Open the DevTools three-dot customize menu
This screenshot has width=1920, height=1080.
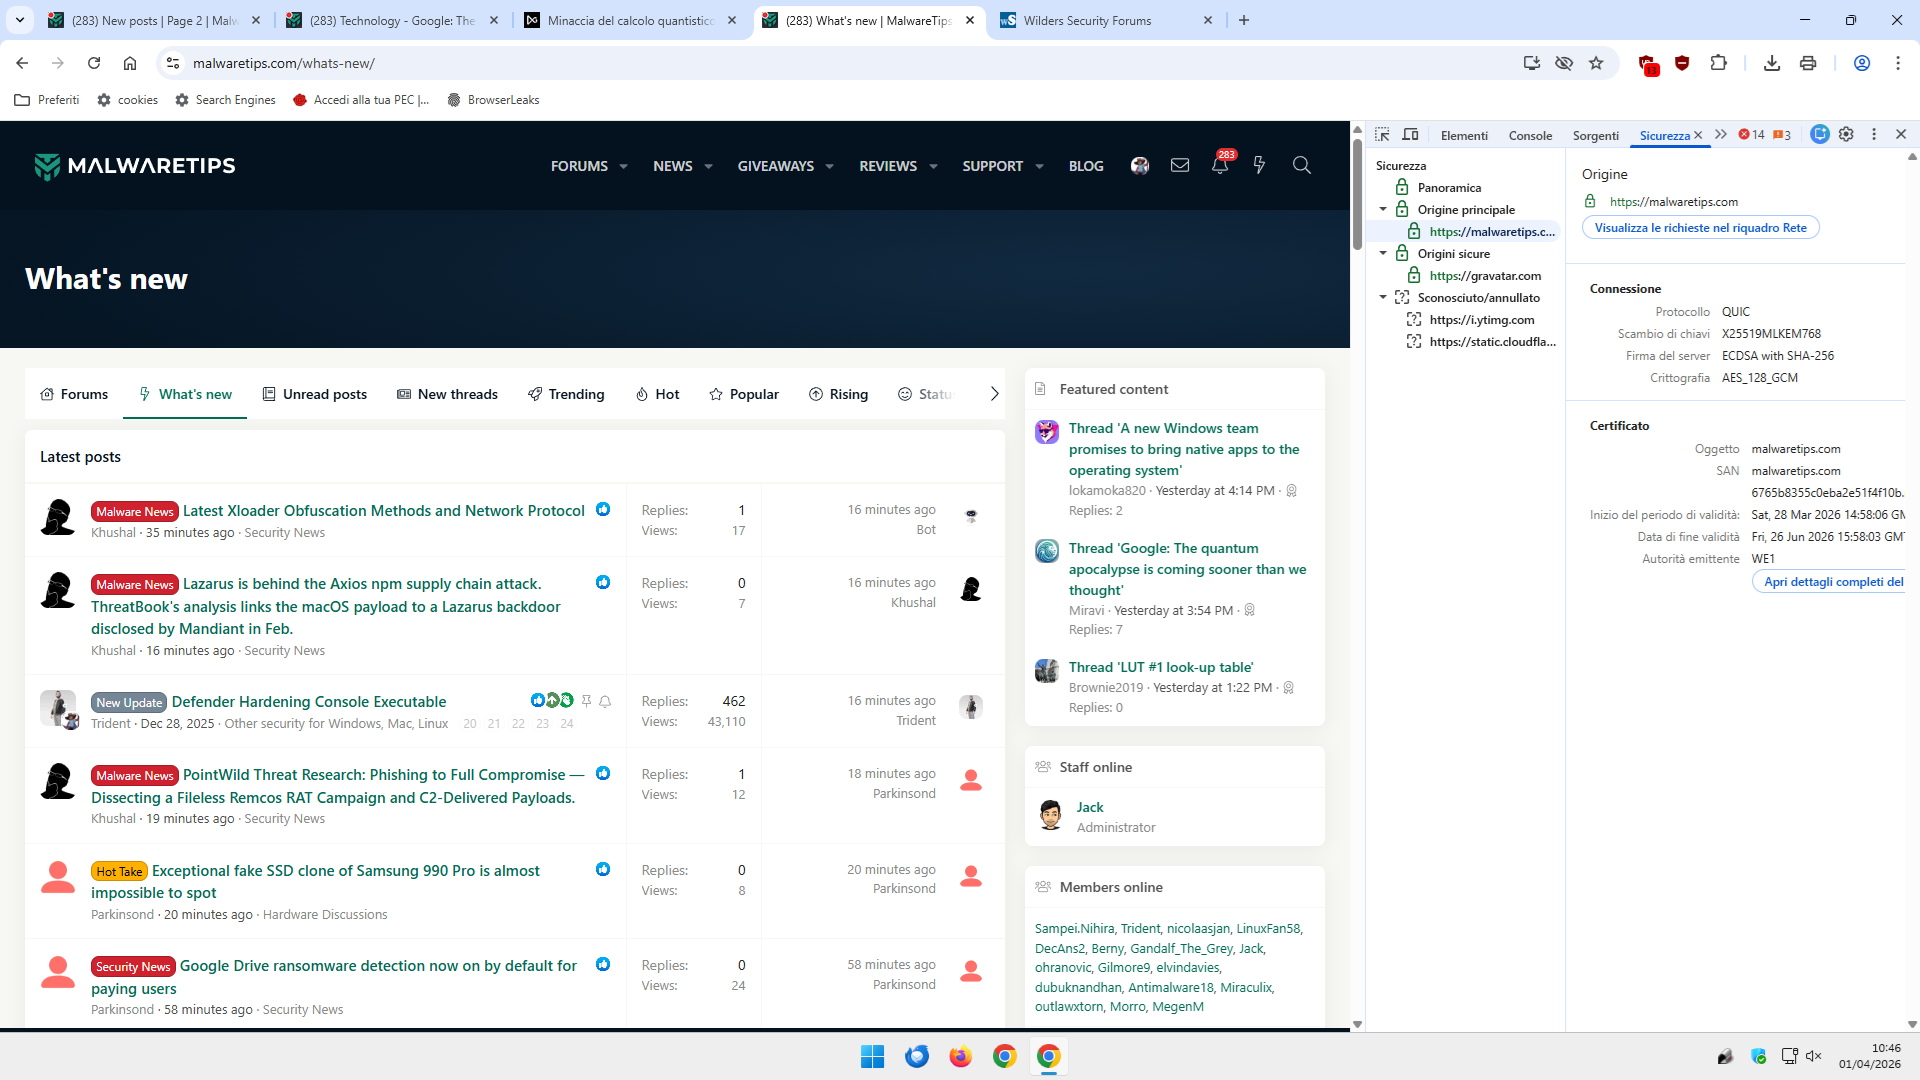pos(1874,135)
